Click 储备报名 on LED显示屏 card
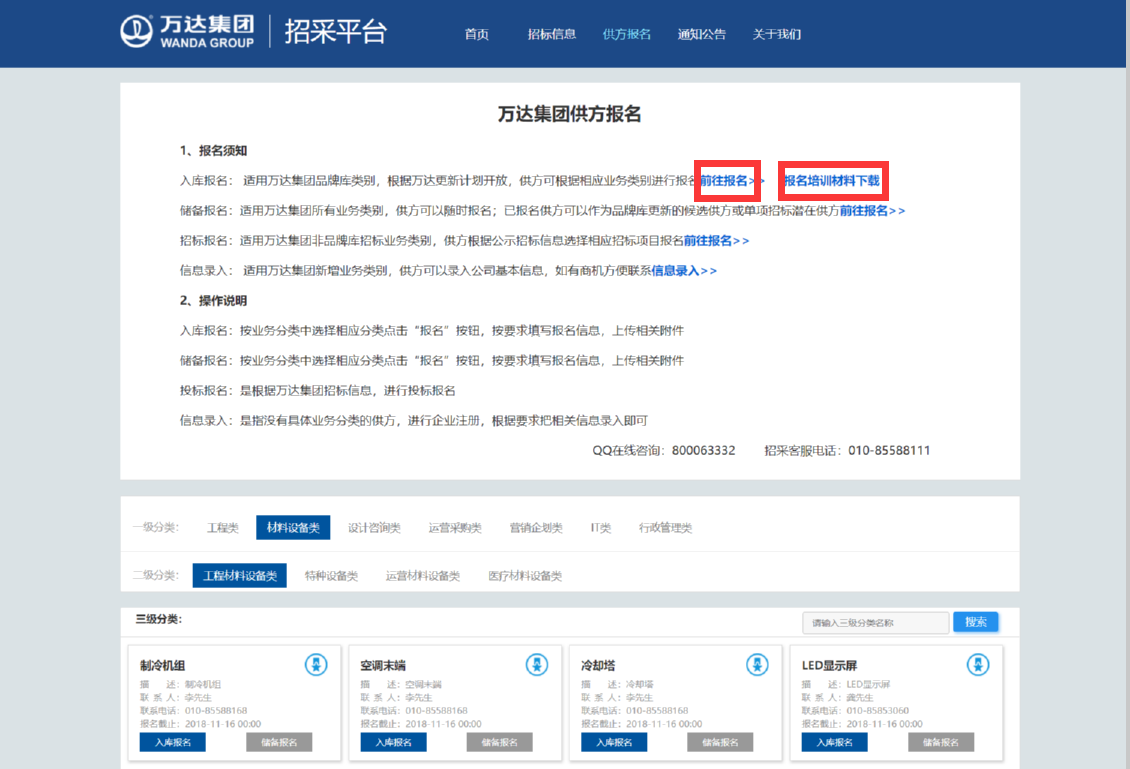Image resolution: width=1130 pixels, height=769 pixels. [941, 742]
